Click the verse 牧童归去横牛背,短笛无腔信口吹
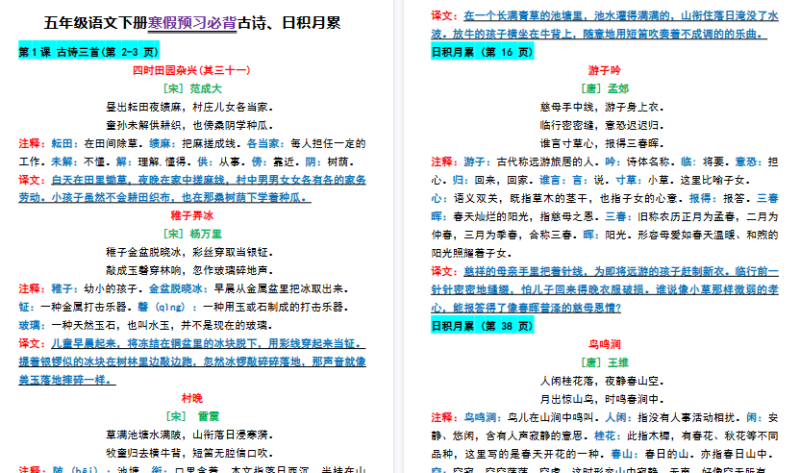800x473 pixels. (189, 453)
